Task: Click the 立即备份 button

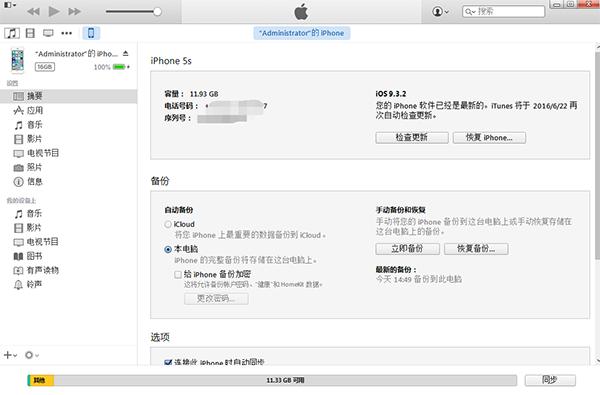Action: (x=407, y=249)
